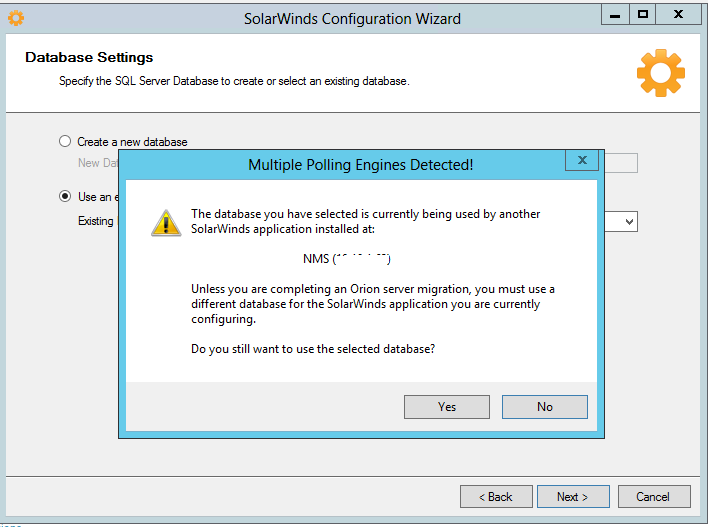The height and width of the screenshot is (527, 708).
Task: Click Yes to use the selected database
Action: (x=447, y=407)
